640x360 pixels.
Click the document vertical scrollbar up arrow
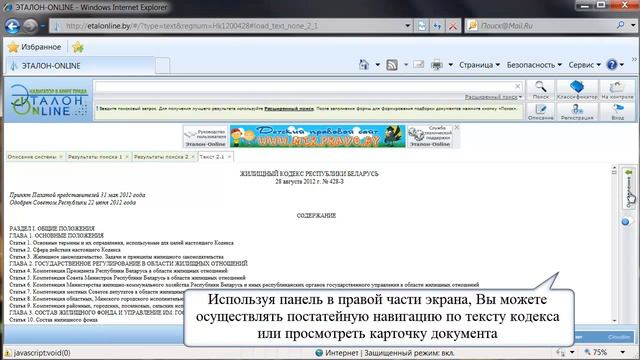(x=614, y=168)
